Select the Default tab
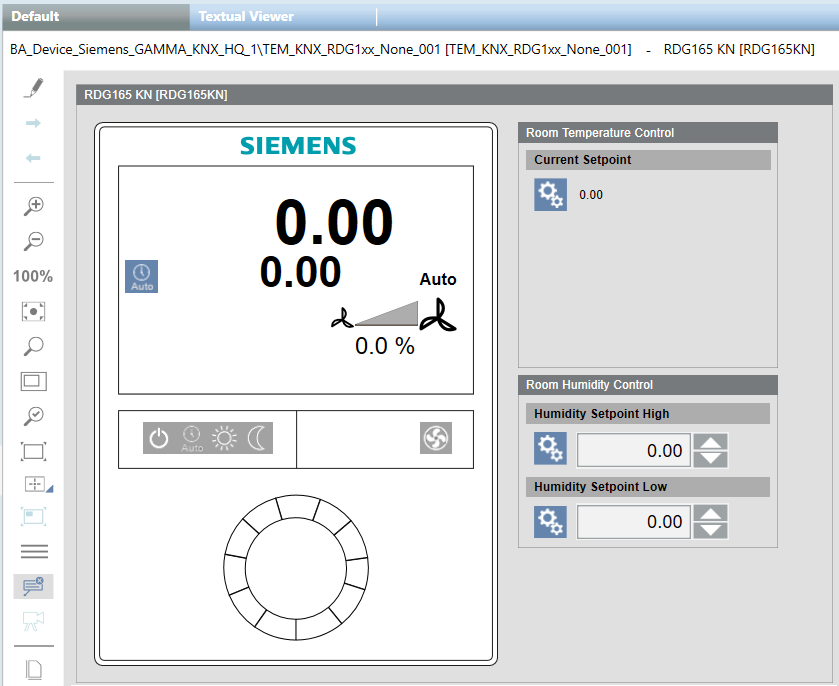839x686 pixels. click(x=35, y=16)
